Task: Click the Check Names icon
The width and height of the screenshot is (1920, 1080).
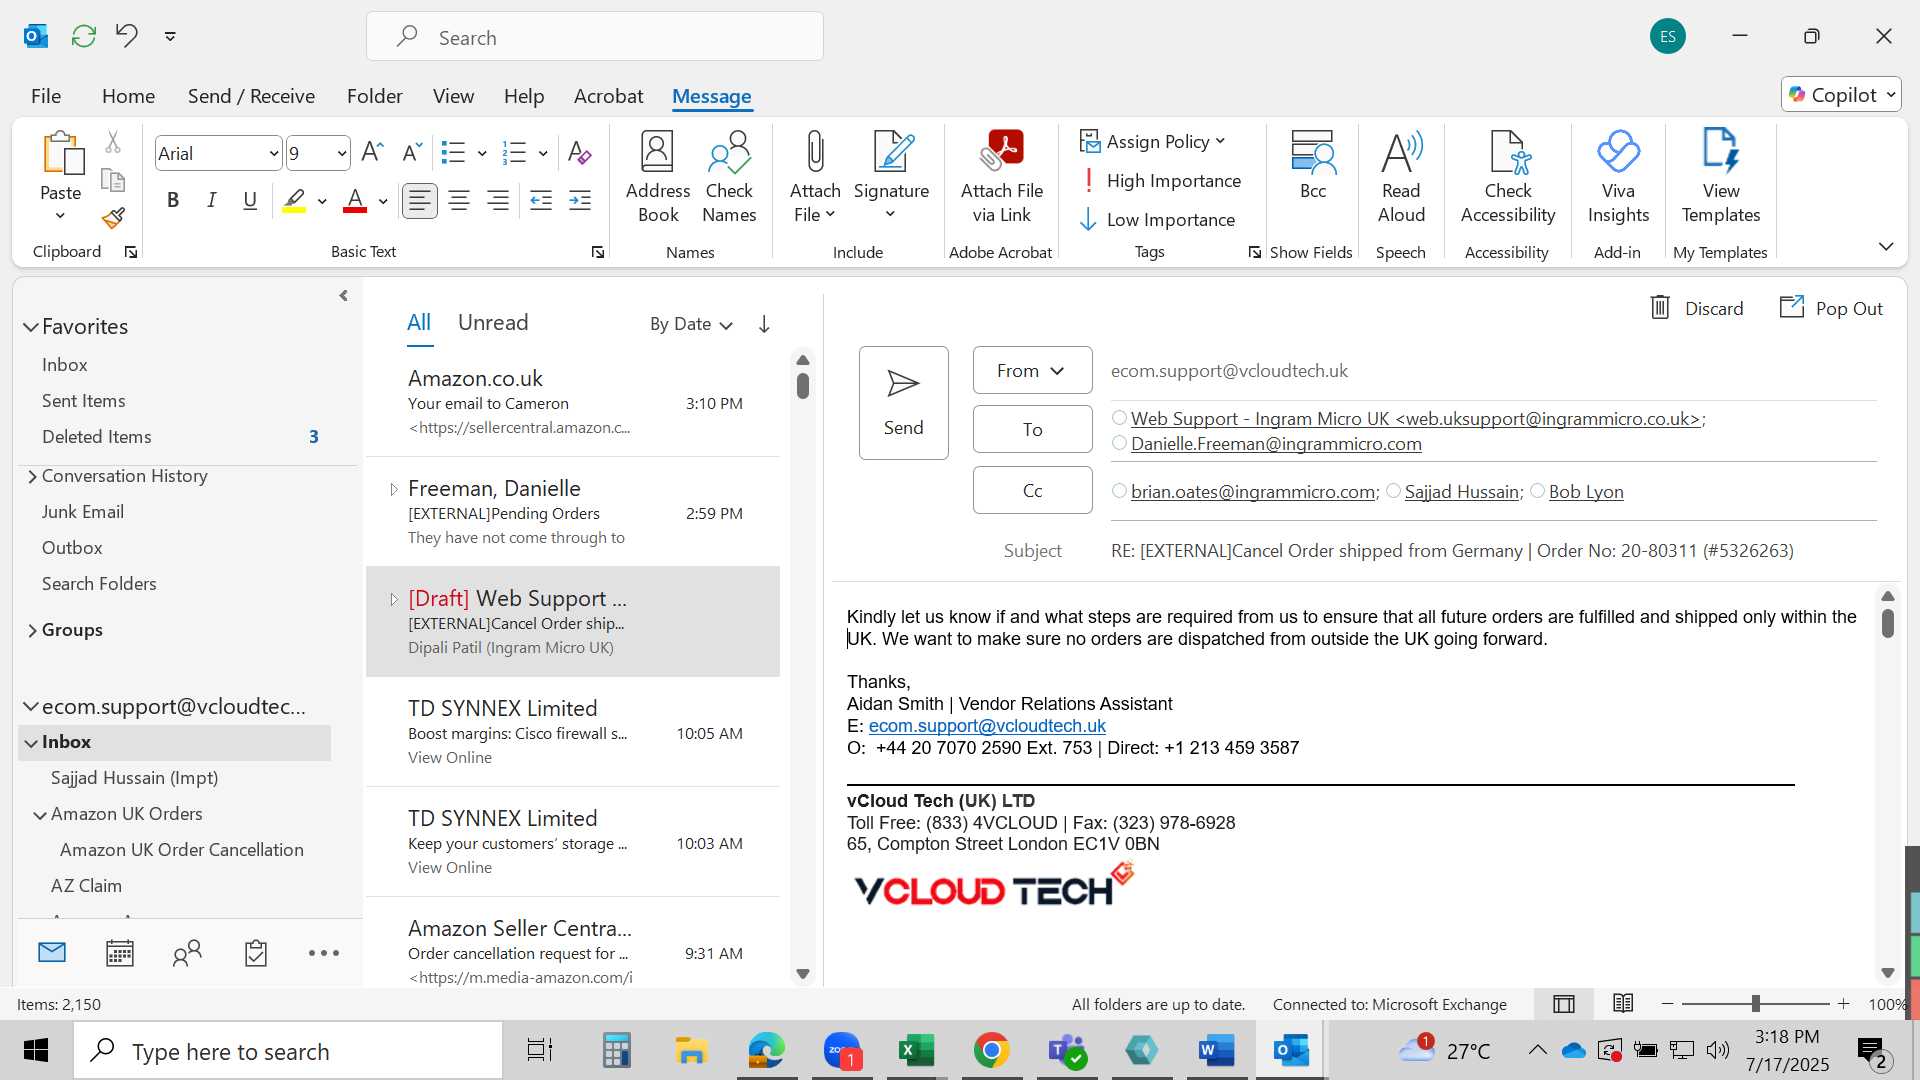Action: pyautogui.click(x=729, y=178)
